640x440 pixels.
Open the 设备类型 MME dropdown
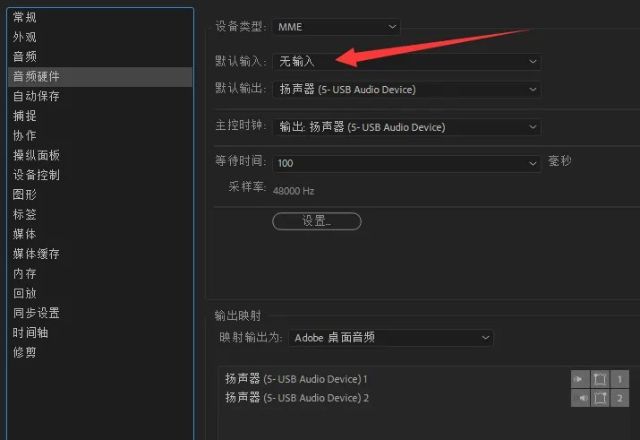(336, 27)
